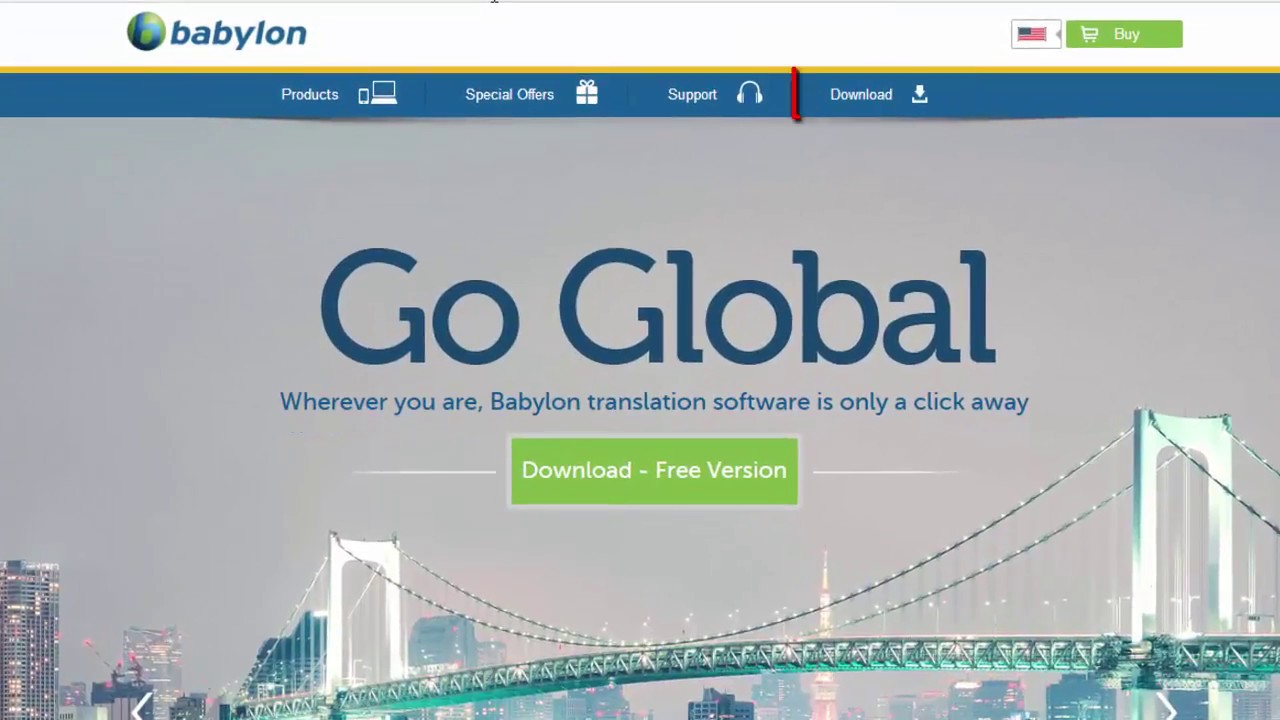1280x720 pixels.
Task: Click the Babylon logo
Action: tap(217, 32)
